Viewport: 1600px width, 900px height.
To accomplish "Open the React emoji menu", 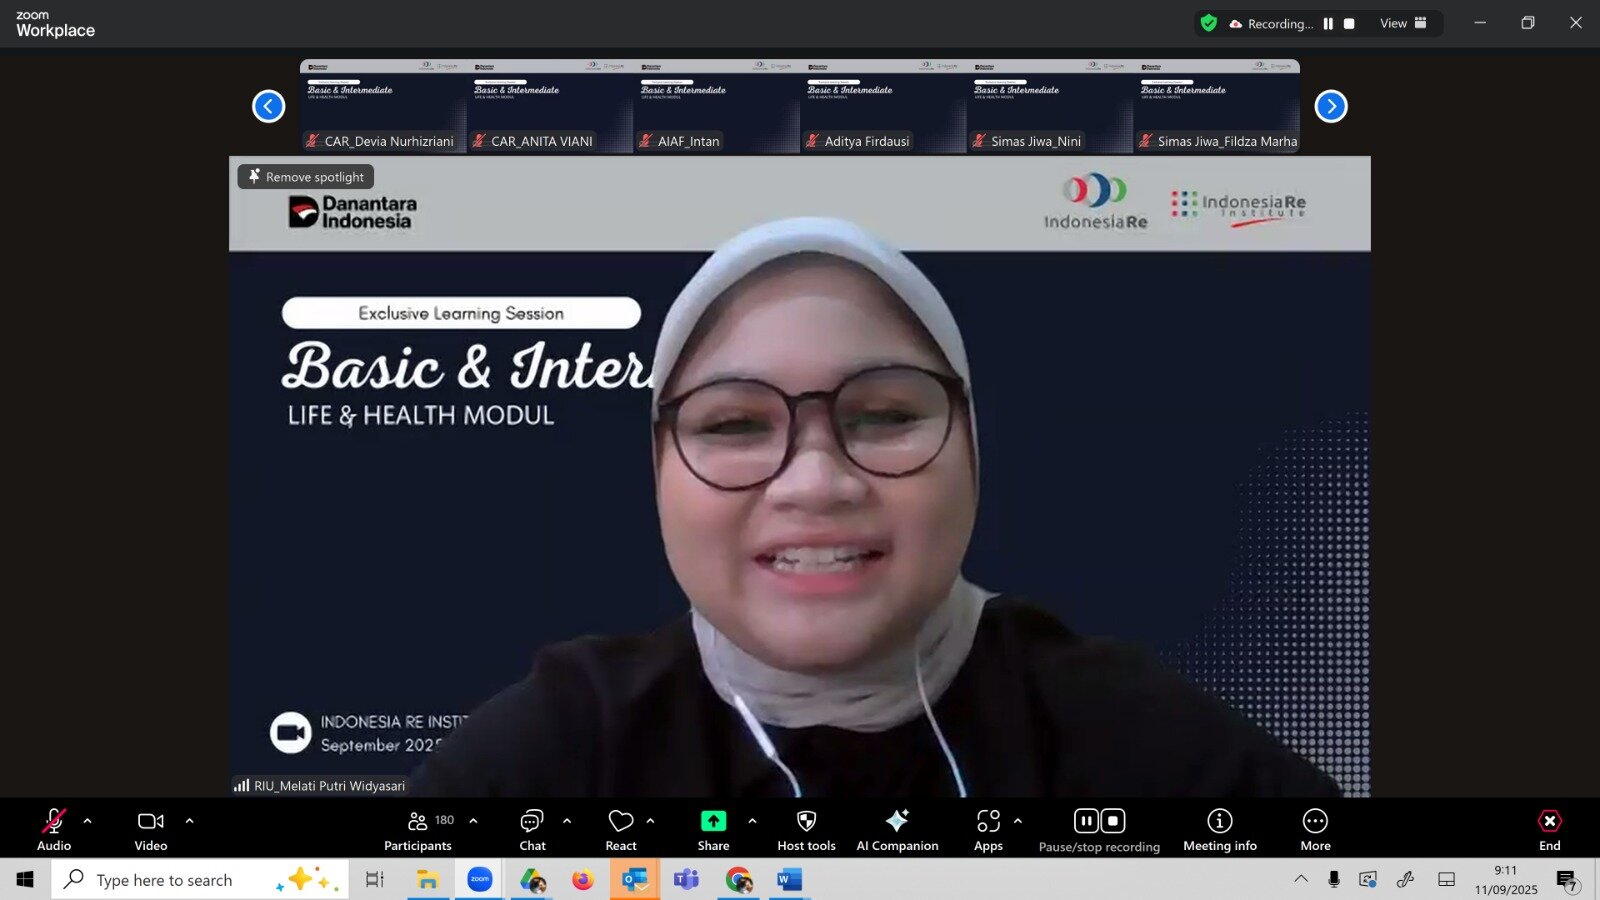I will [x=621, y=829].
